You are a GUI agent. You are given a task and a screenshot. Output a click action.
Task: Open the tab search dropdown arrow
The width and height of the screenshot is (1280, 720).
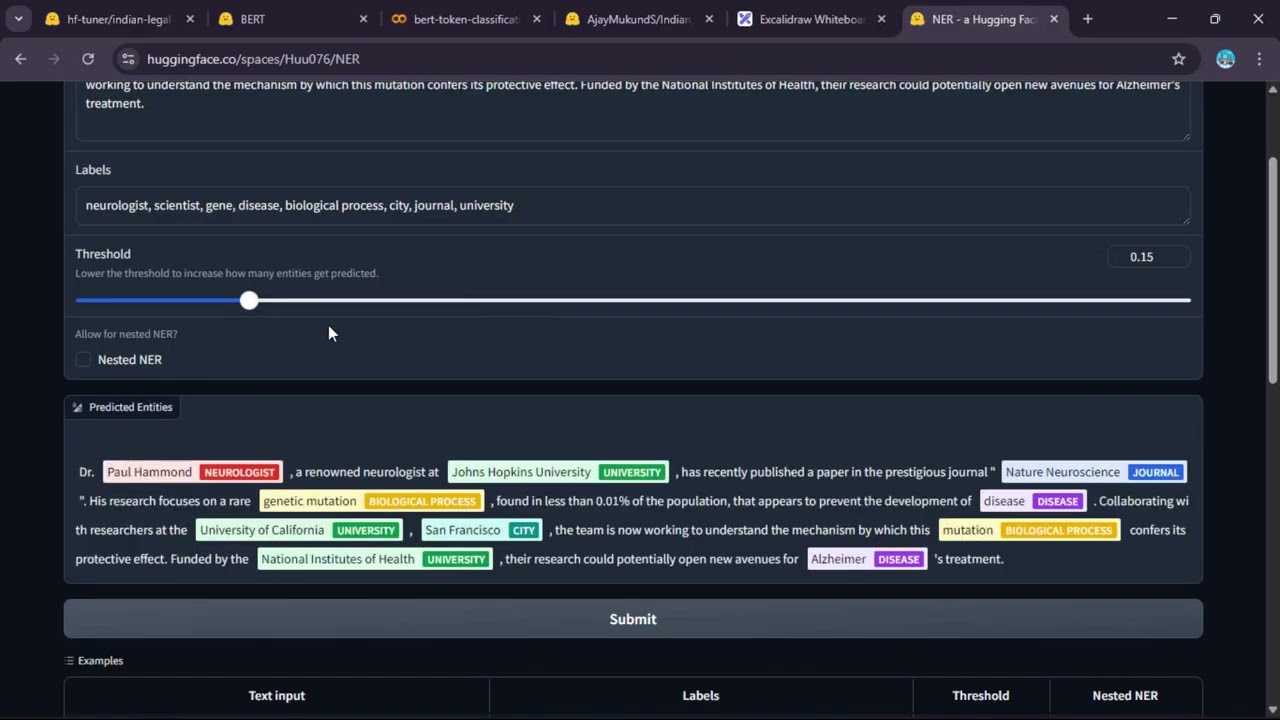18,19
